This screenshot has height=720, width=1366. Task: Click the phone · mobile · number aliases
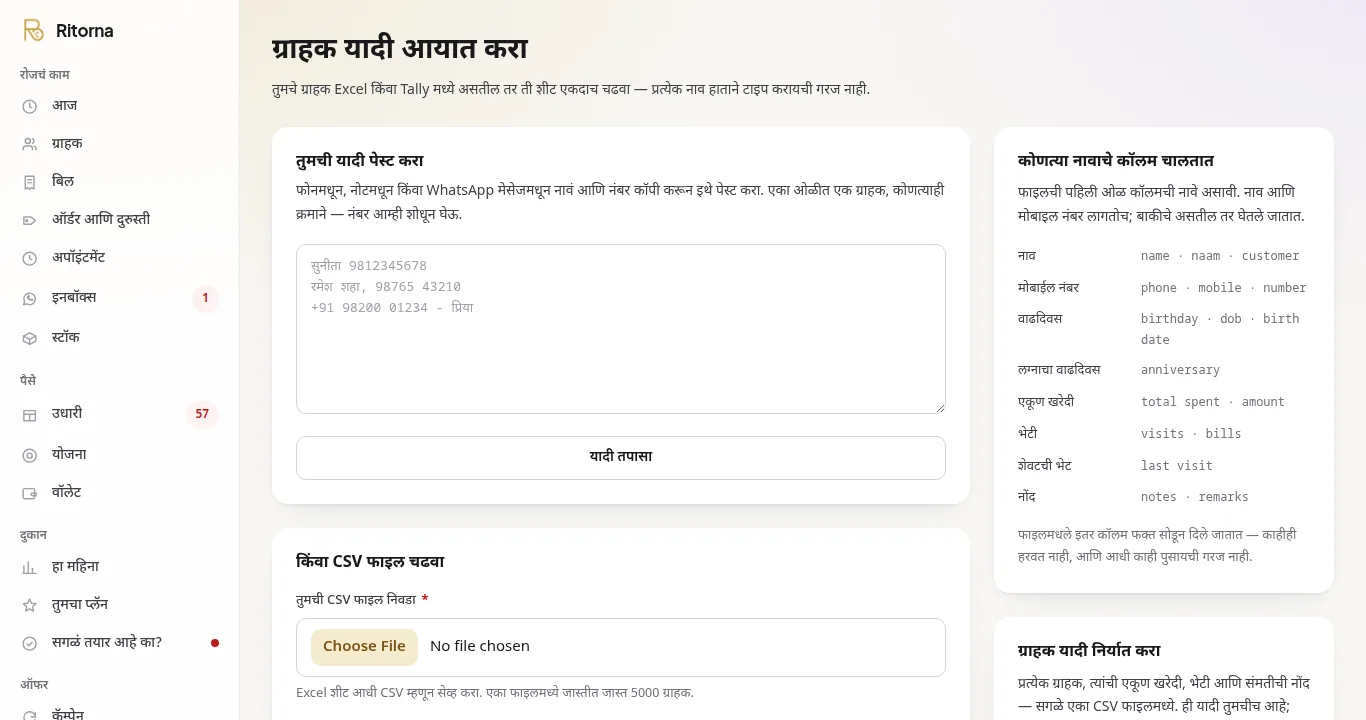[x=1223, y=288]
